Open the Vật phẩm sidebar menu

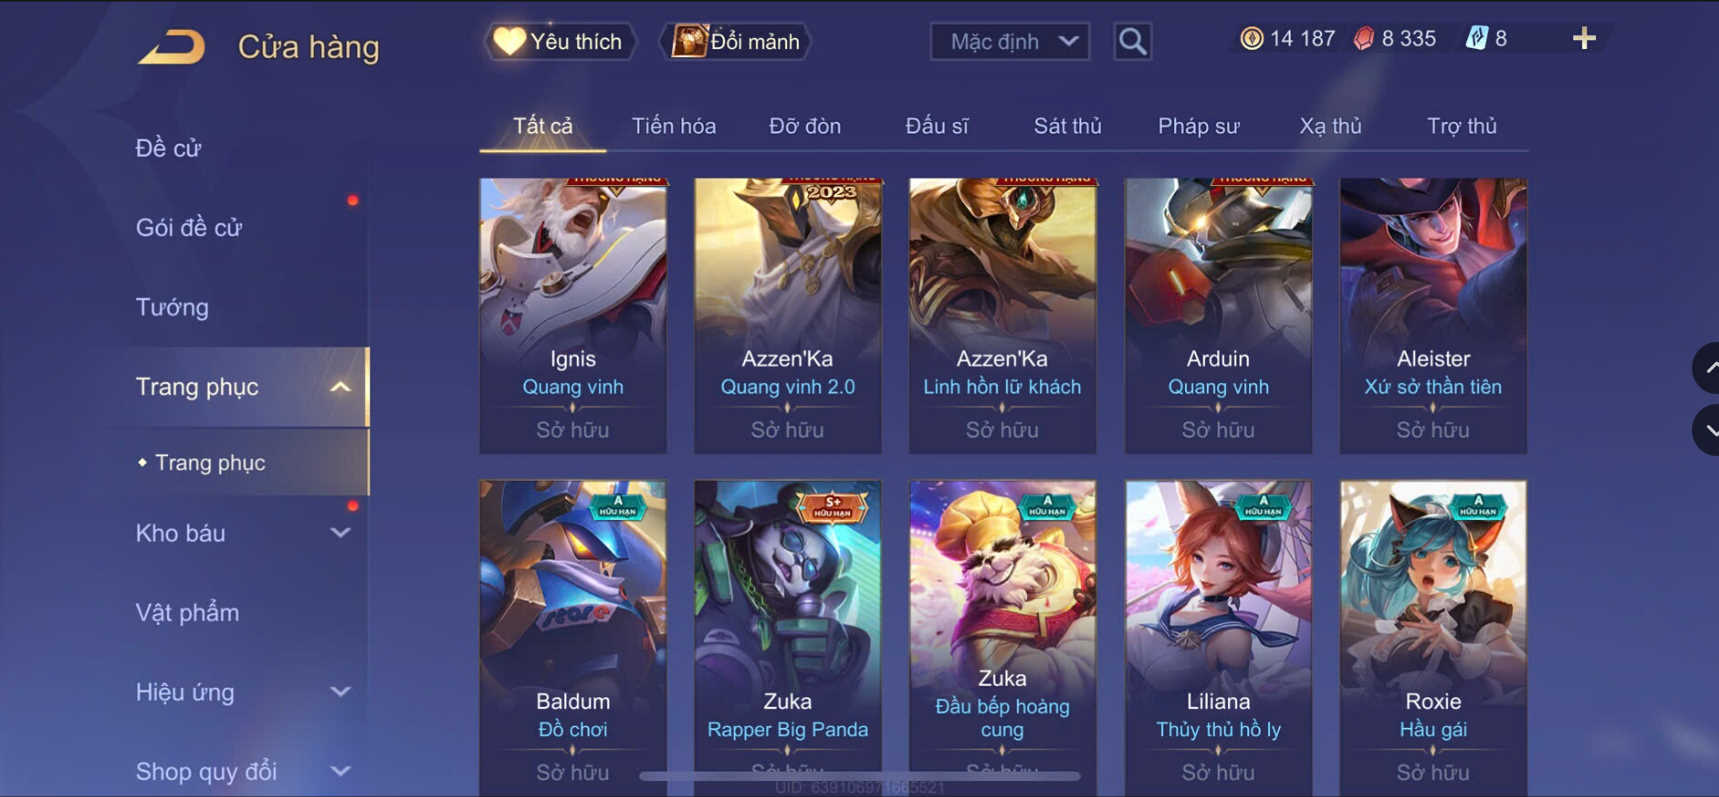pos(187,612)
